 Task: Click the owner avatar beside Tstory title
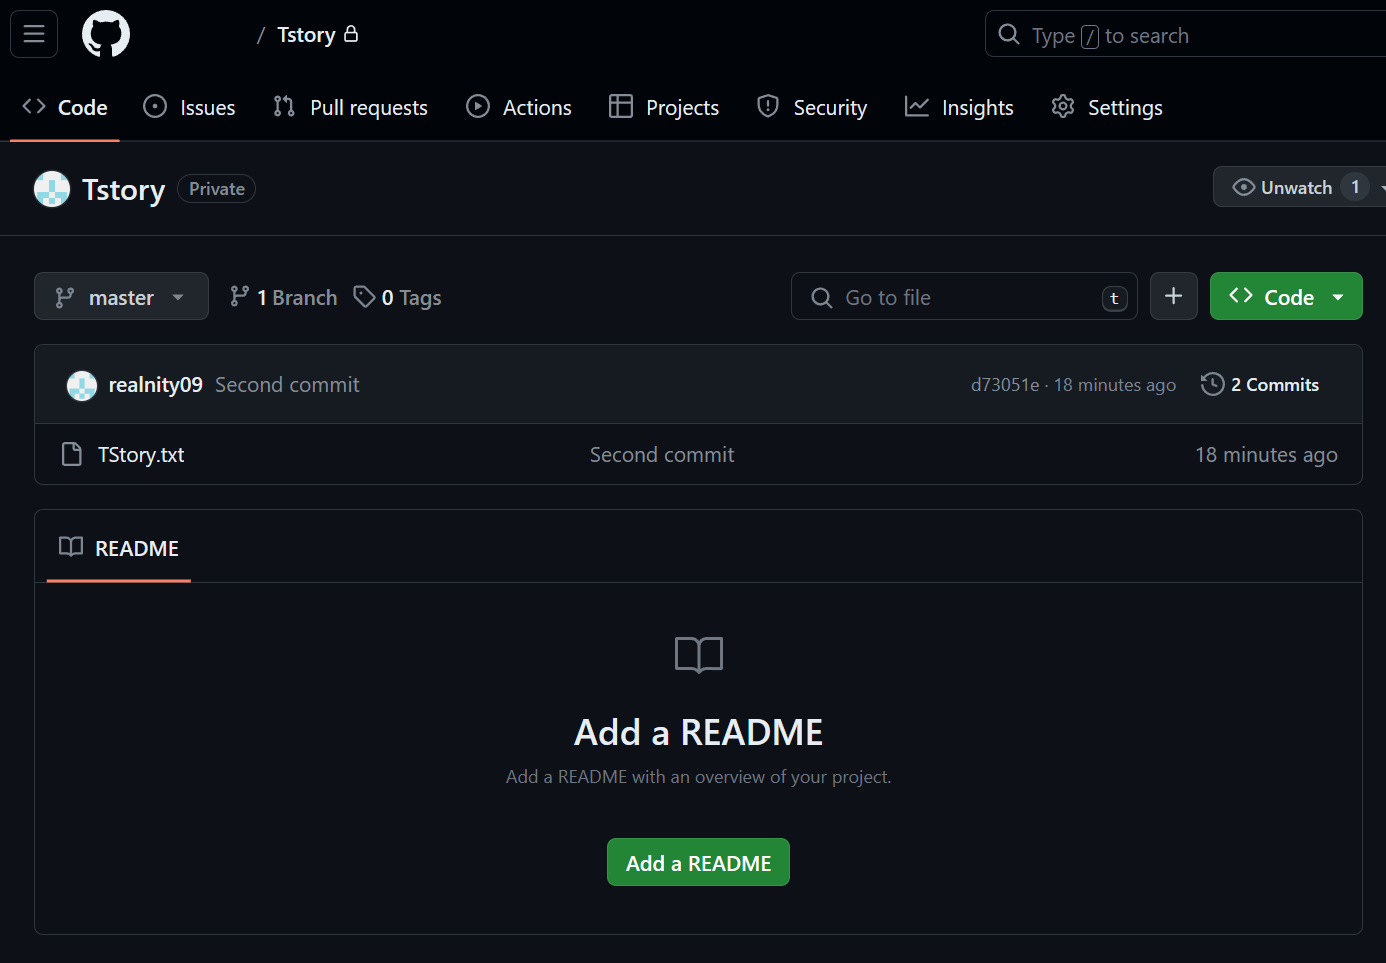52,189
